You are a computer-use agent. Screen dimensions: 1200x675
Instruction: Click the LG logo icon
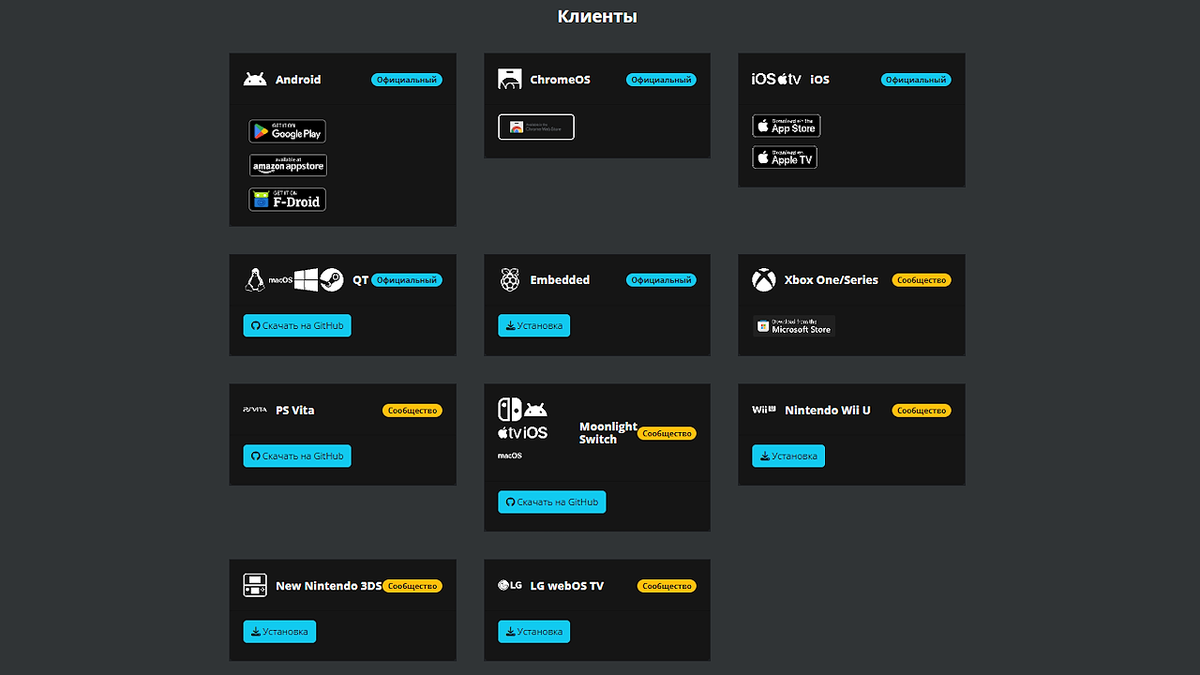[510, 586]
